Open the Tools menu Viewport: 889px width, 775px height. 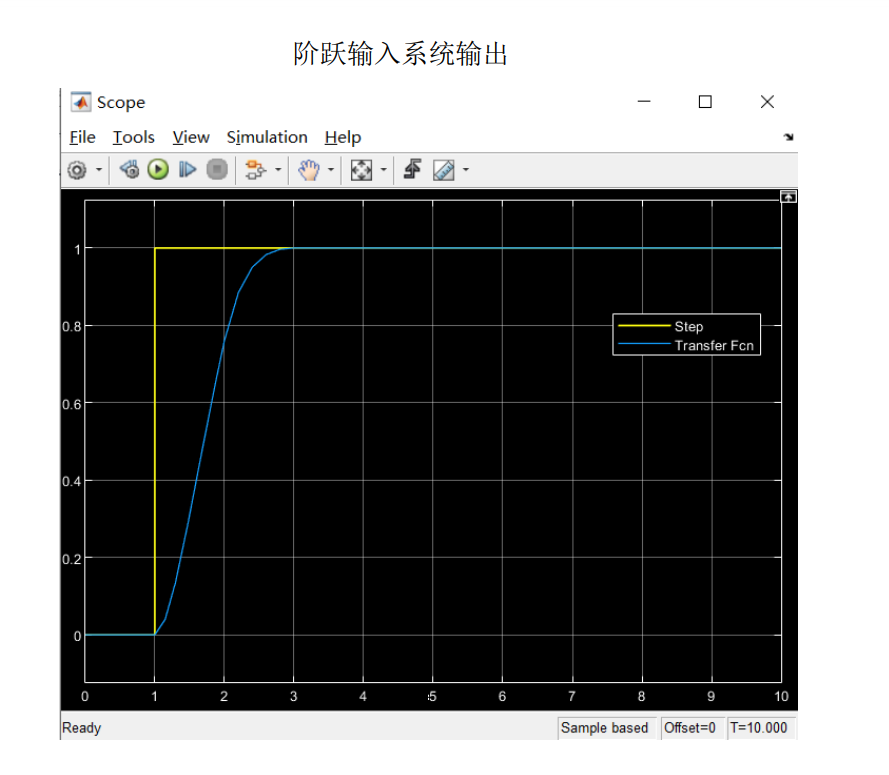point(133,137)
